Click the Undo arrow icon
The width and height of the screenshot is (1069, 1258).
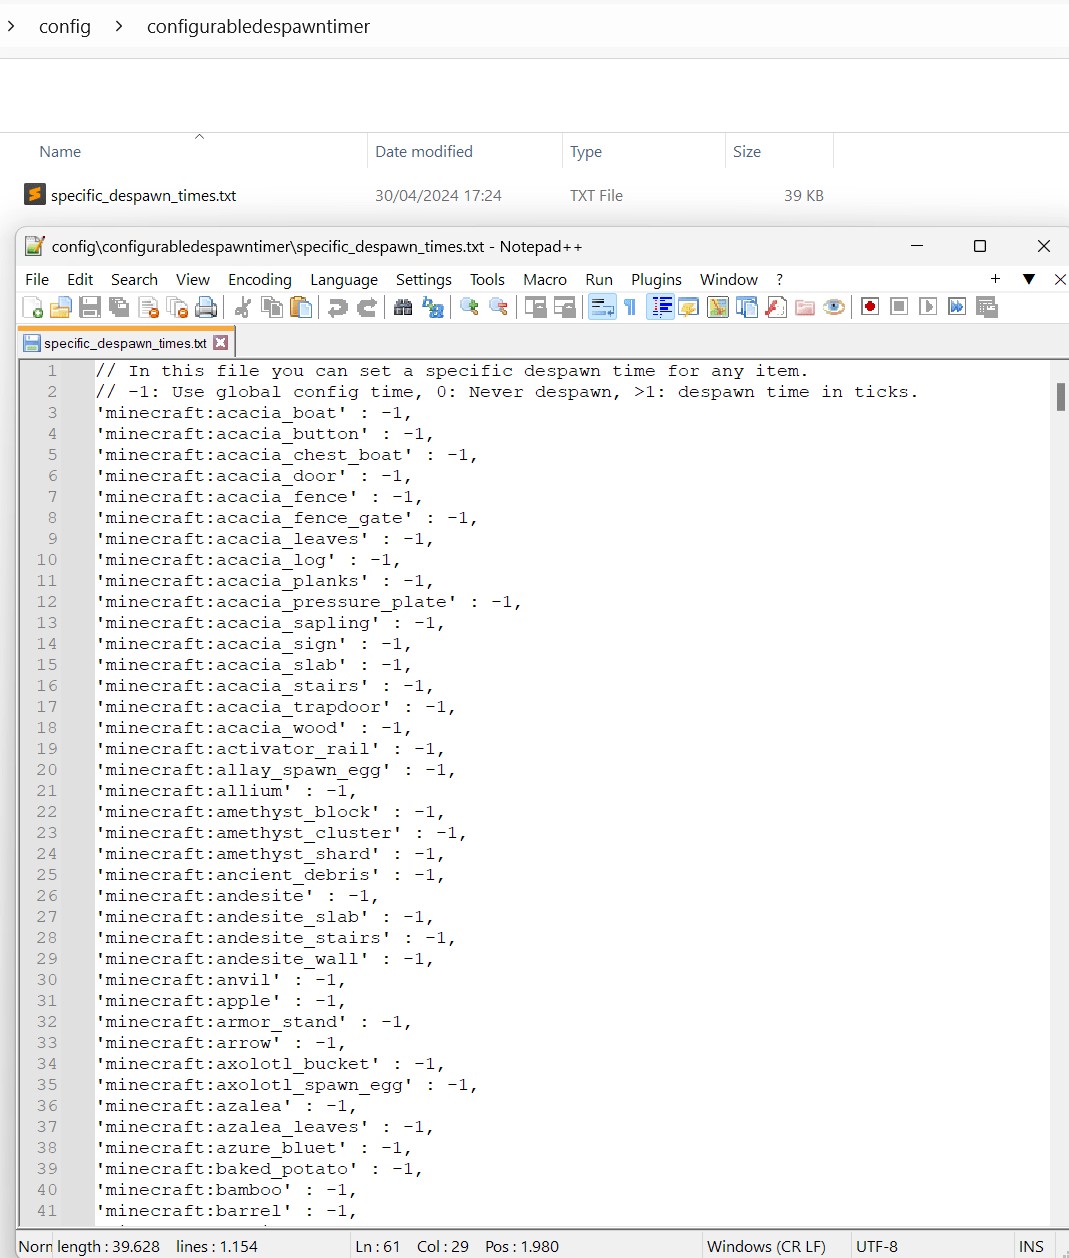pyautogui.click(x=338, y=307)
